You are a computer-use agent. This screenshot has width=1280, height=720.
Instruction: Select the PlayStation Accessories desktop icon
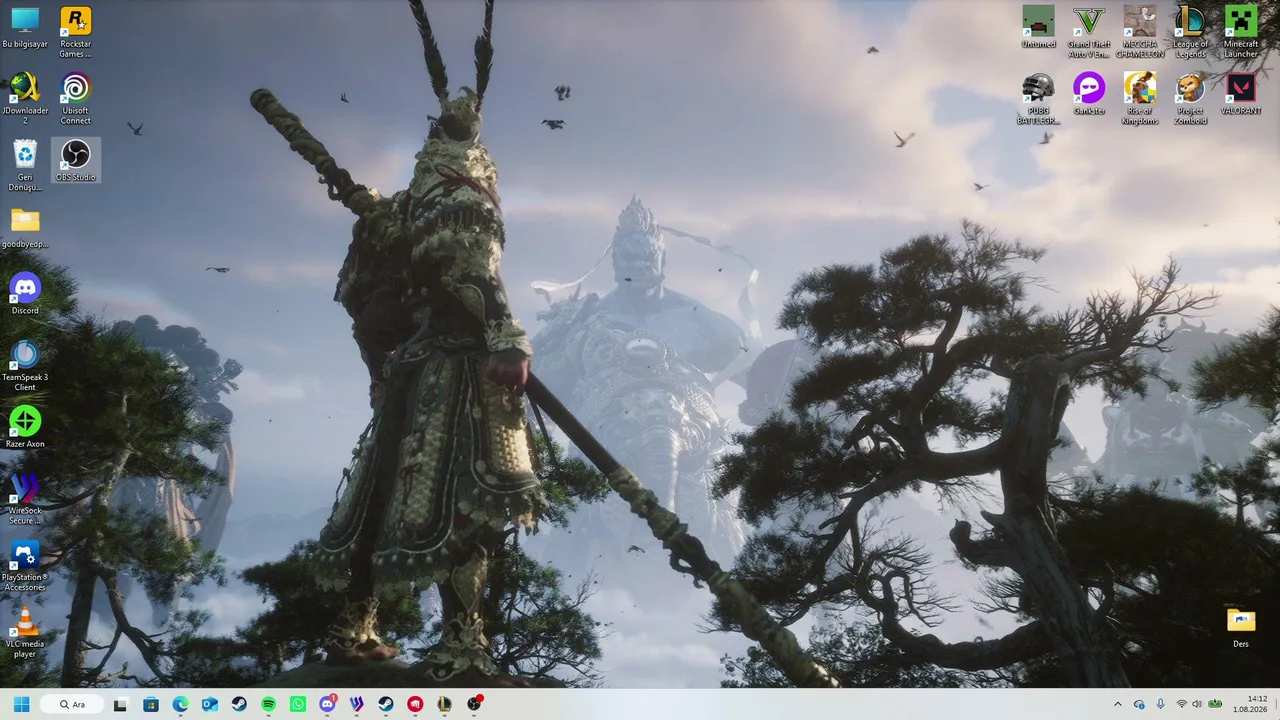tap(25, 566)
